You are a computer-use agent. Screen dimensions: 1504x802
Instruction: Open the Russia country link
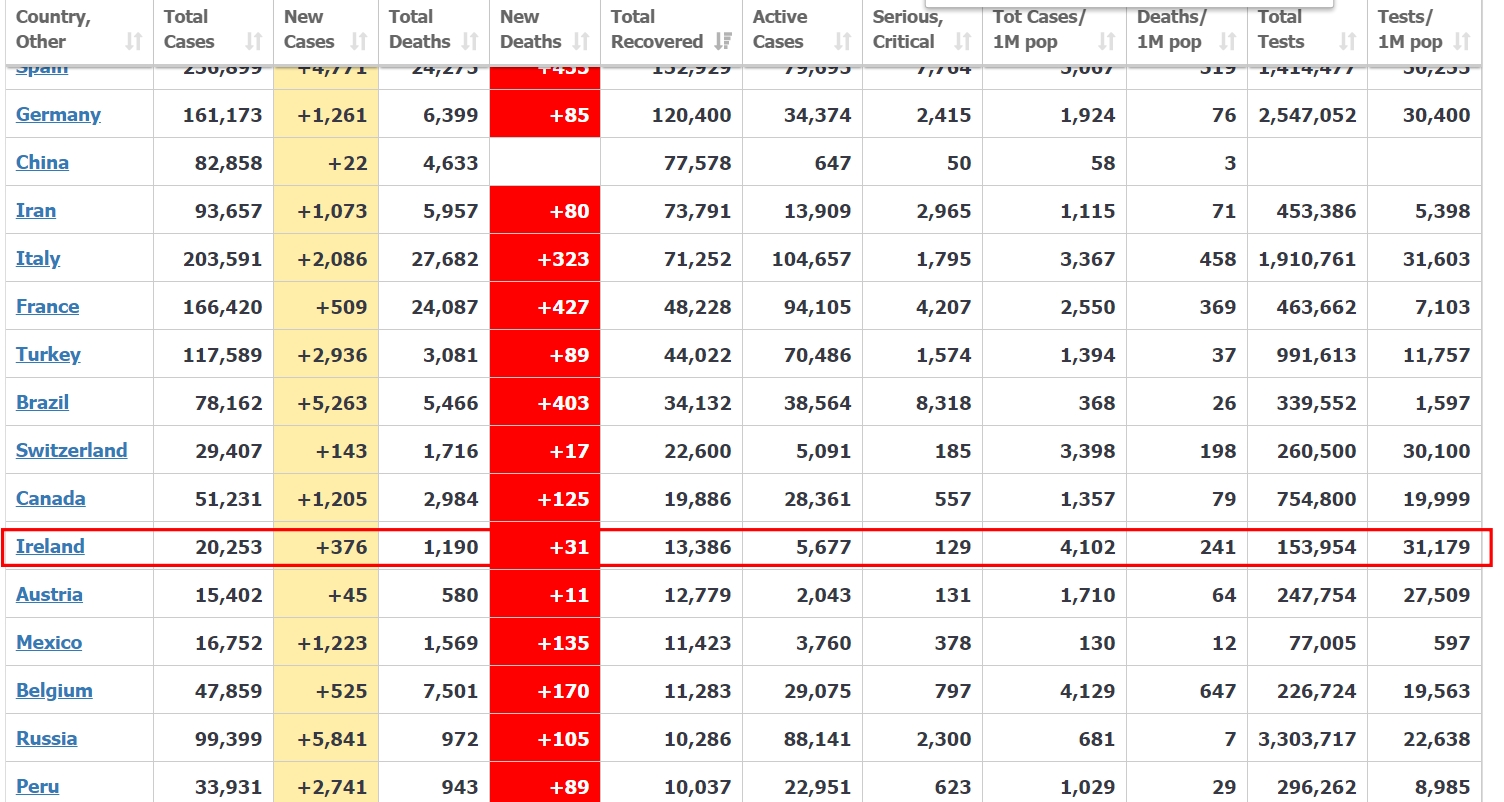point(46,738)
